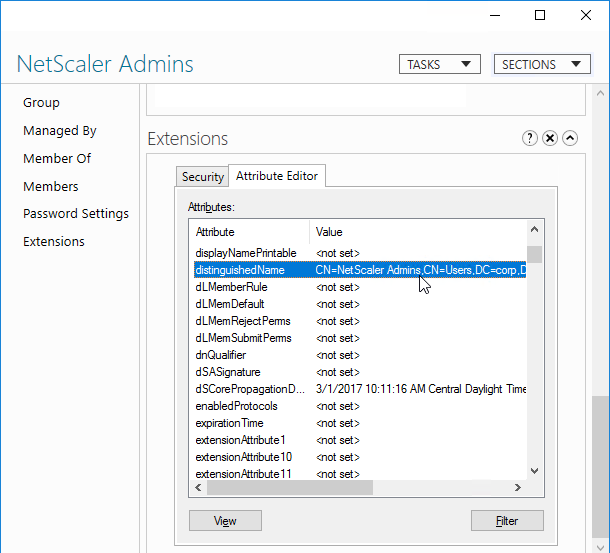Click the main pane scroll up arrow
The image size is (610, 553).
tap(600, 93)
